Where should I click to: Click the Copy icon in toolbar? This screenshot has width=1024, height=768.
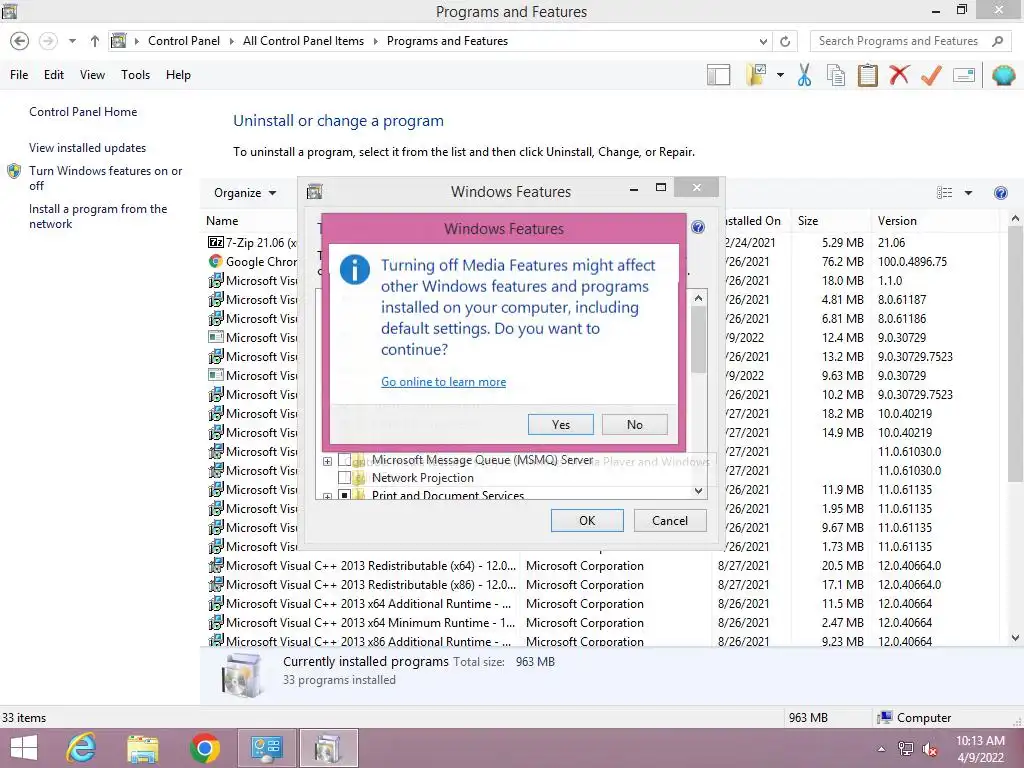tap(835, 75)
